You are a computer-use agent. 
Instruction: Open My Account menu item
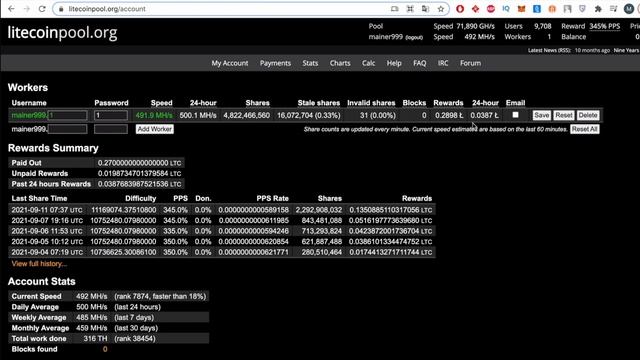click(x=230, y=63)
